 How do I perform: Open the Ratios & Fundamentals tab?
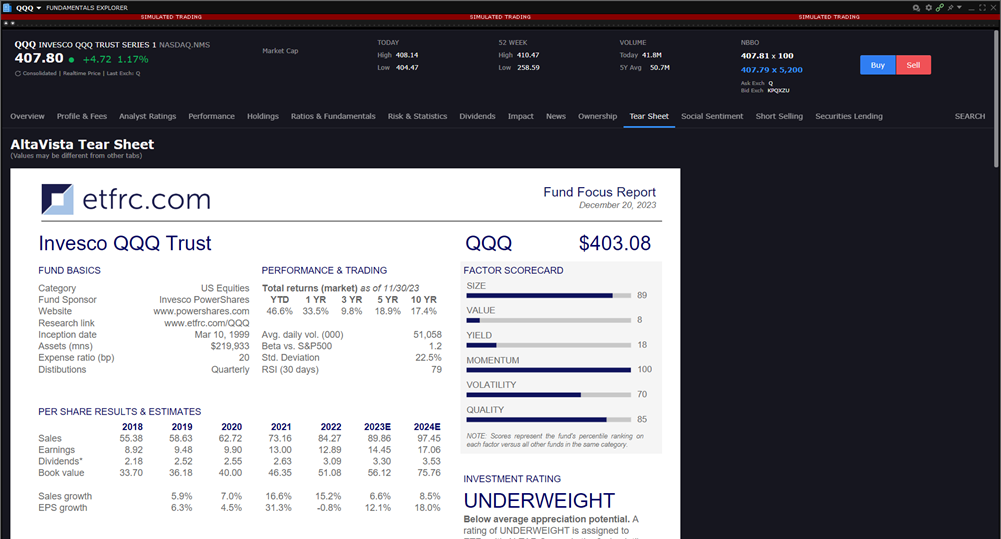click(333, 116)
